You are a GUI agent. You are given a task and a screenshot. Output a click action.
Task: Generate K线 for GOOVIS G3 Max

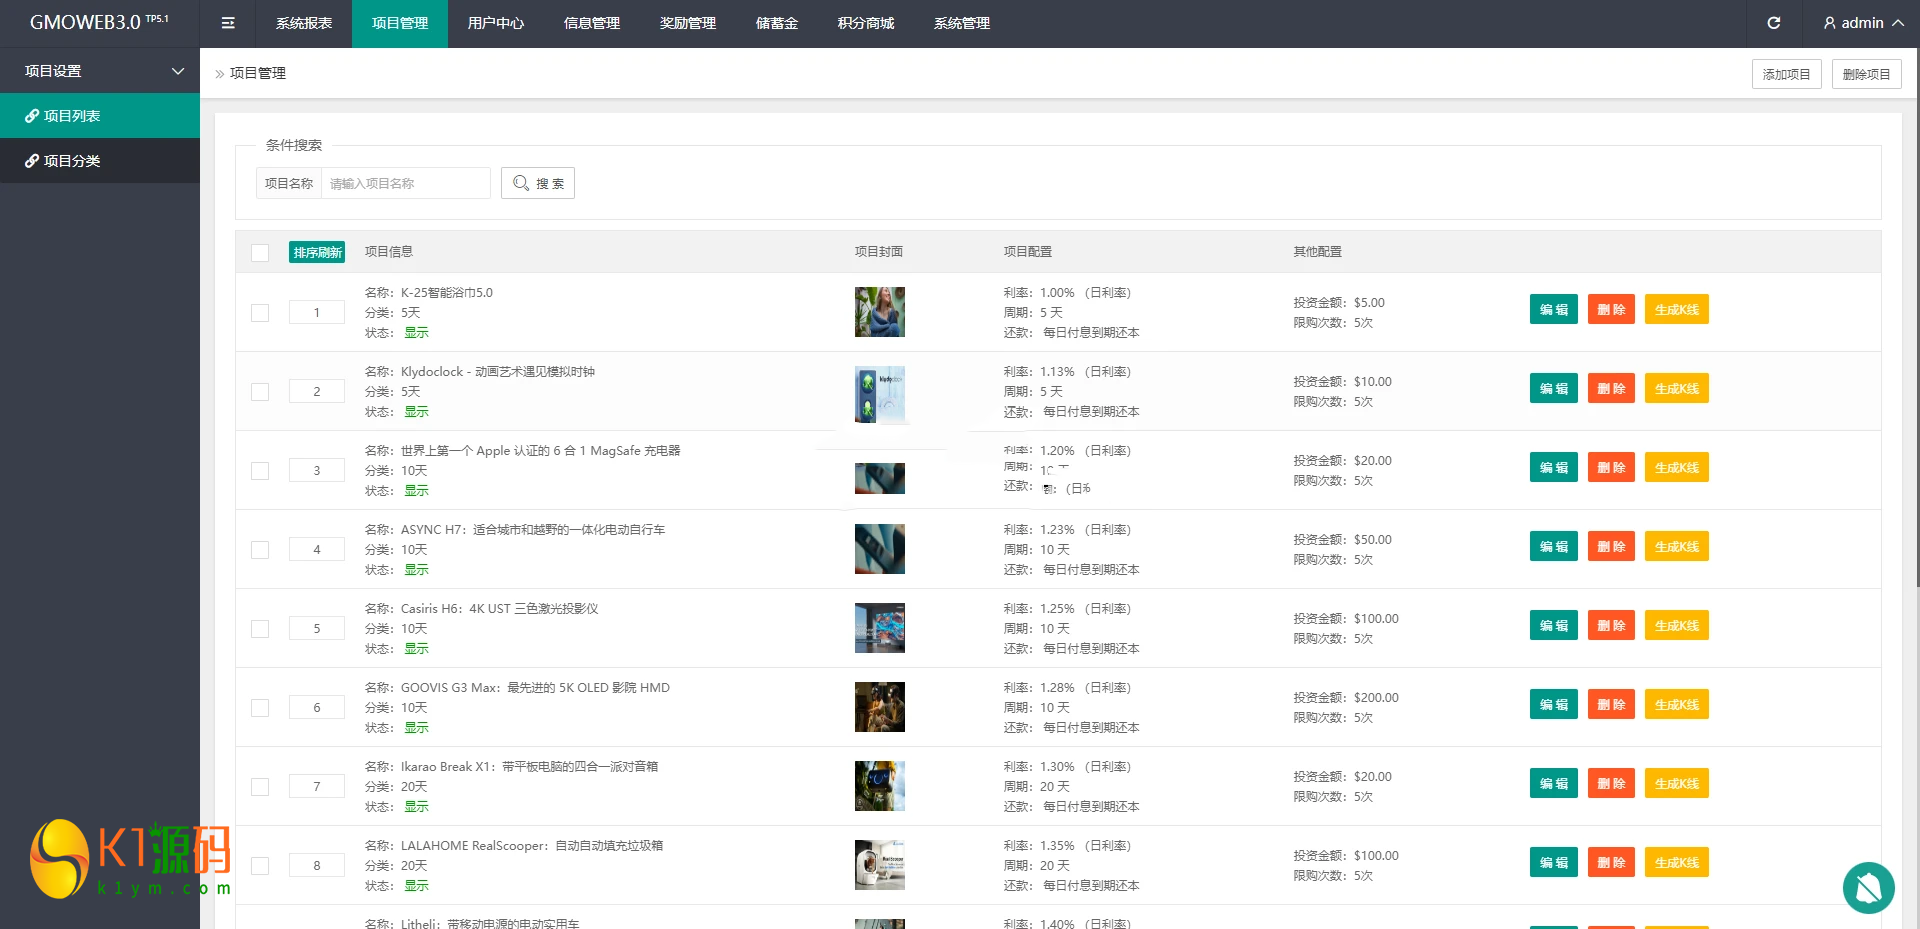point(1676,705)
